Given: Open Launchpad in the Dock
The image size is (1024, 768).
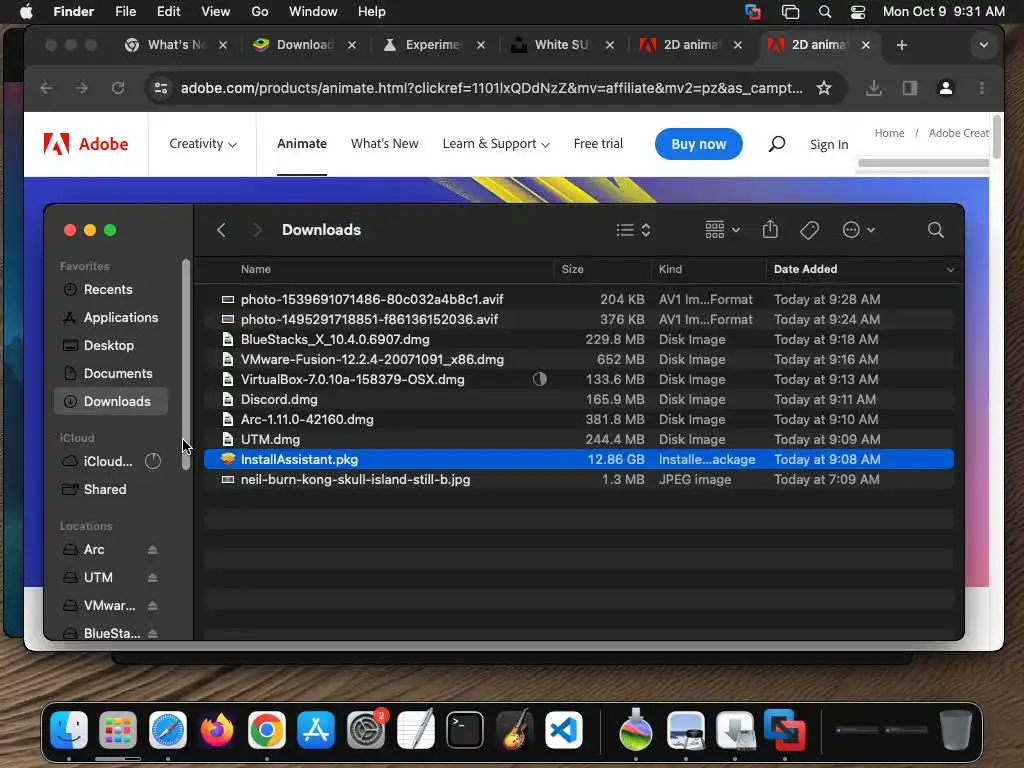Looking at the screenshot, I should pyautogui.click(x=118, y=730).
